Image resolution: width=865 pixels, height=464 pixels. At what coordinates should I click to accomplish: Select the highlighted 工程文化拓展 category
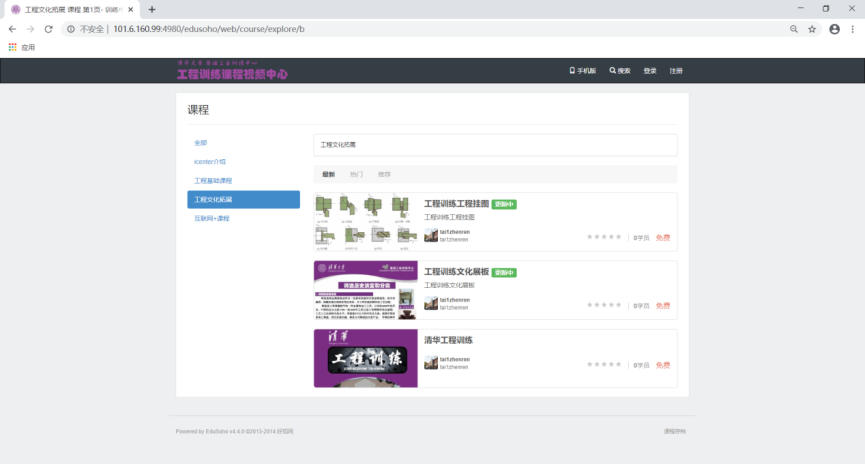(x=243, y=199)
